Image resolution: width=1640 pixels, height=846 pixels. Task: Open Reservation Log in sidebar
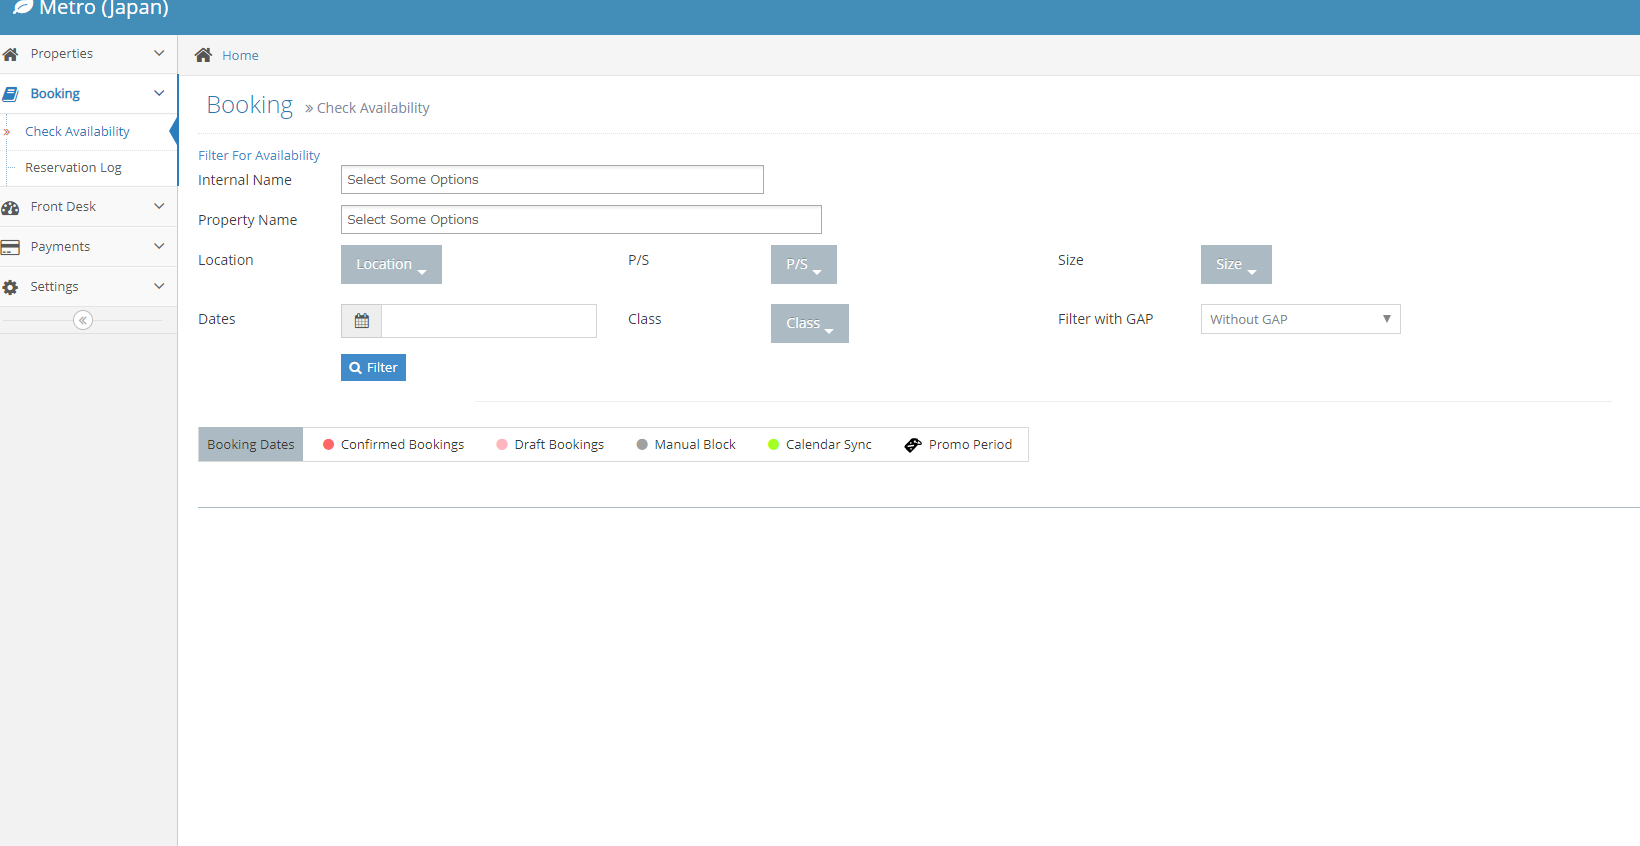pyautogui.click(x=73, y=168)
